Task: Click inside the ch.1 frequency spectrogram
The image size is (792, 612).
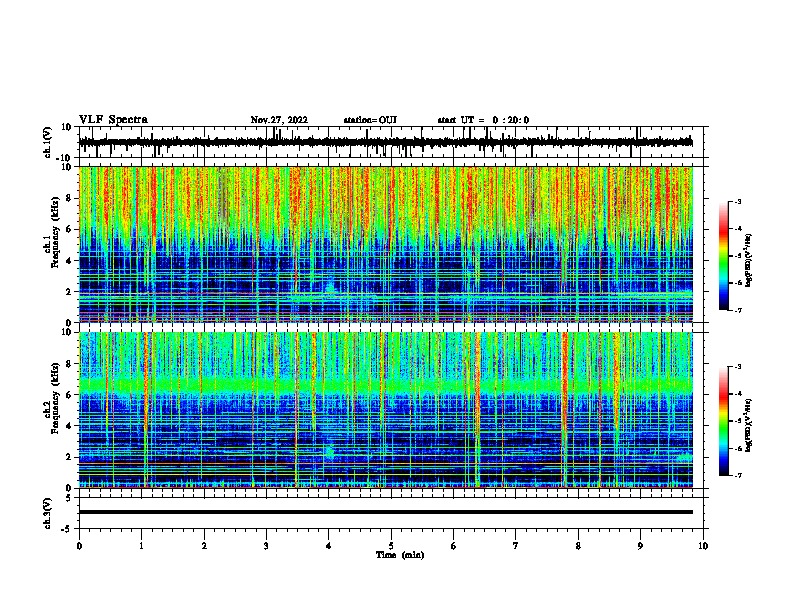Action: pyautogui.click(x=386, y=244)
